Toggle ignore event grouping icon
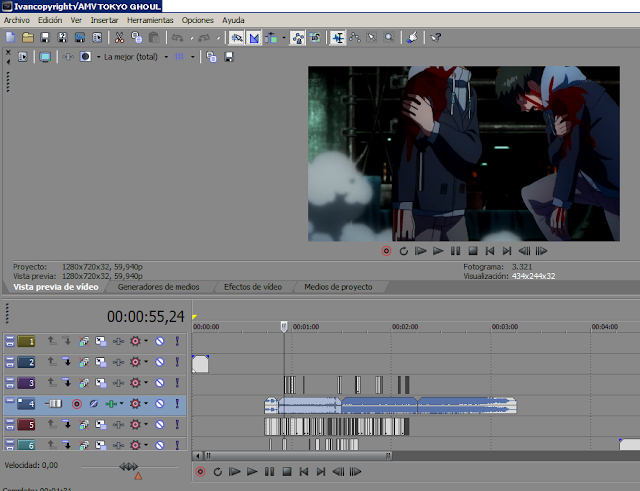 pyautogui.click(x=315, y=38)
